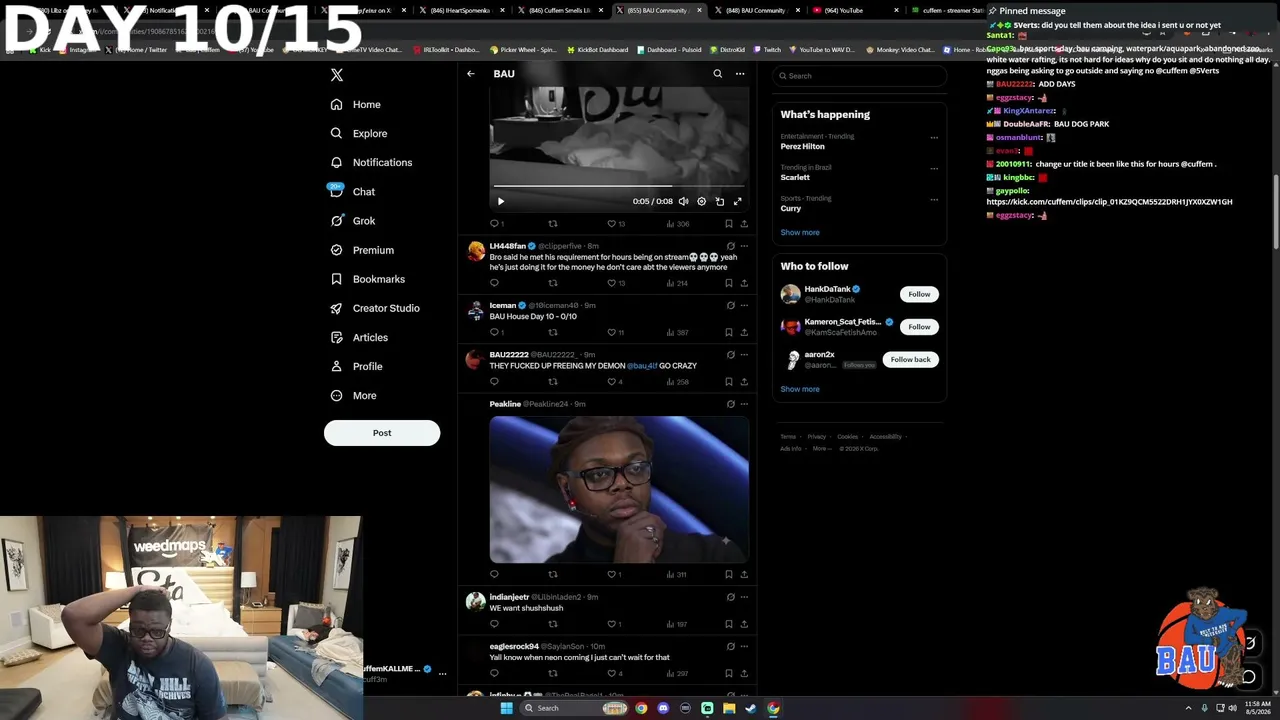The height and width of the screenshot is (720, 1280).
Task: Click the Post button
Action: click(382, 433)
